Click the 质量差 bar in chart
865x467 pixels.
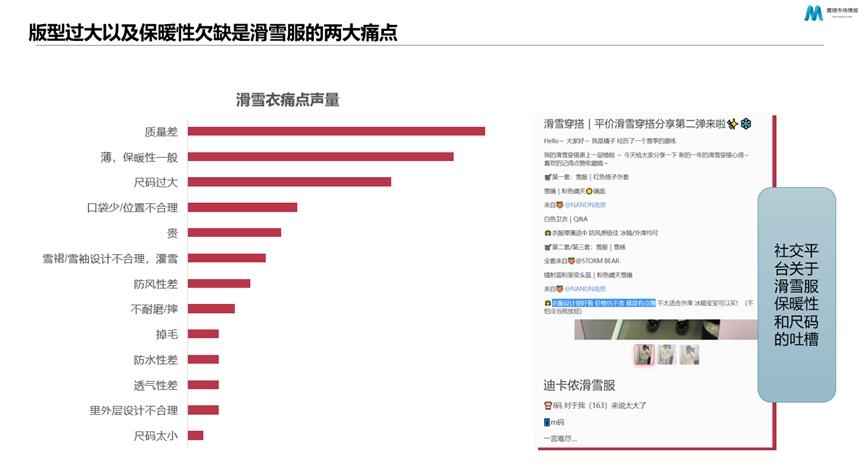coord(336,131)
